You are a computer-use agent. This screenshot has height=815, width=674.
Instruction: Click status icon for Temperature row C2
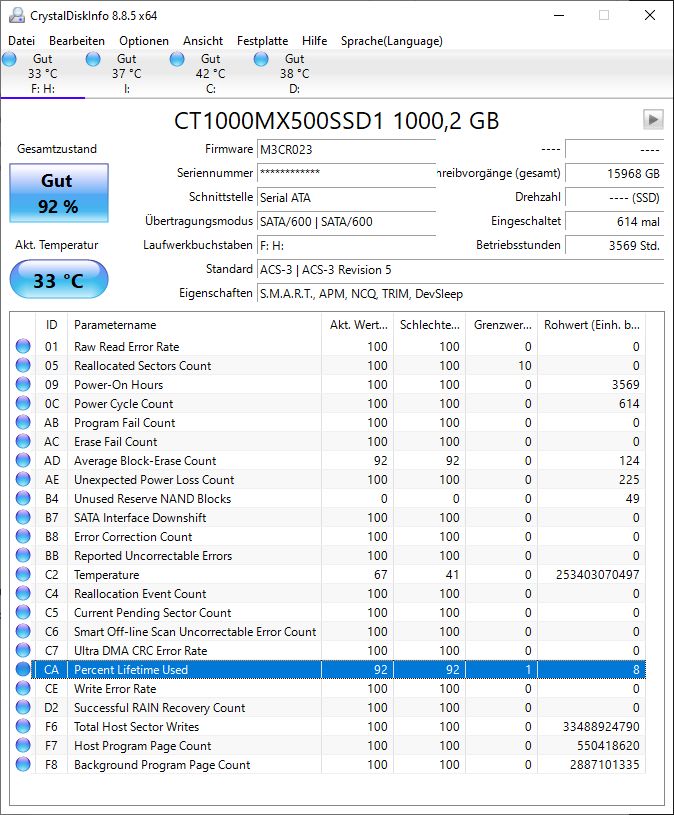point(23,574)
